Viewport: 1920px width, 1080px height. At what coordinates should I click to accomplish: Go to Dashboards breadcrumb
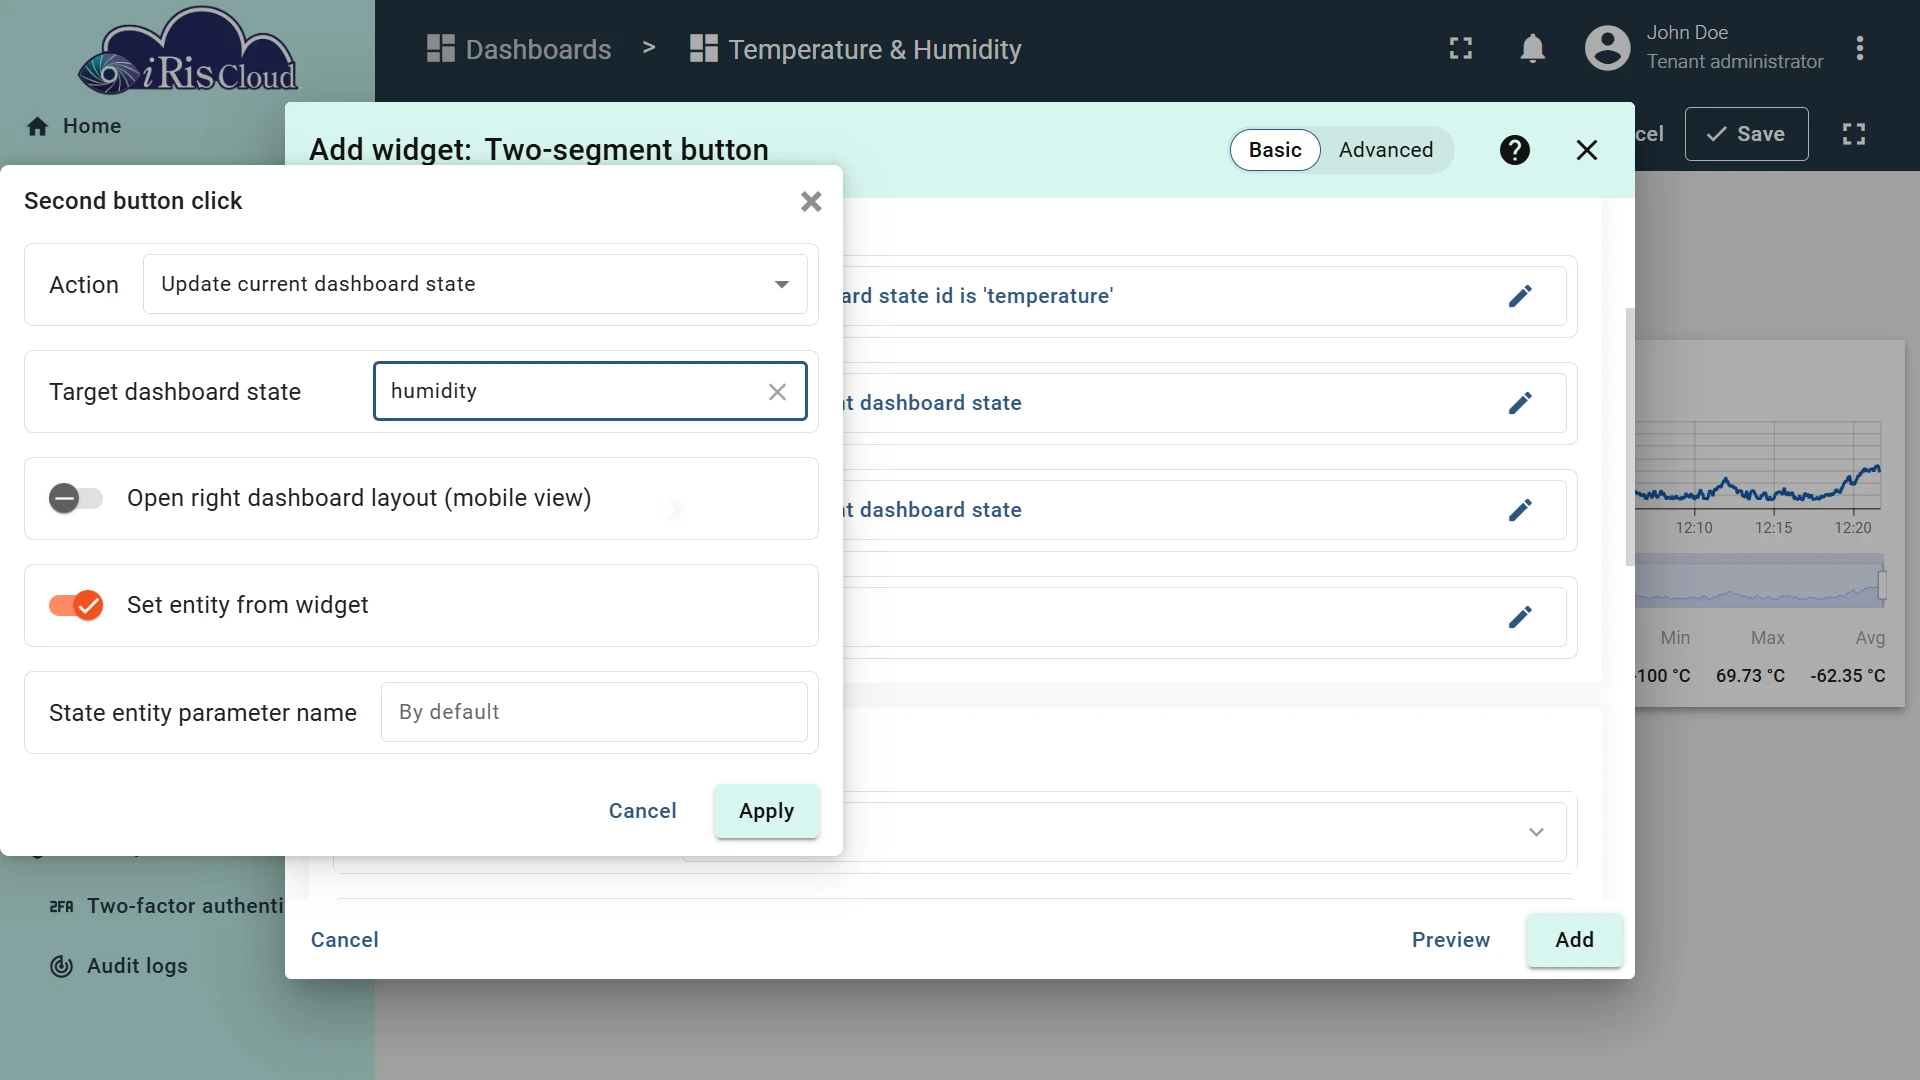(x=519, y=49)
